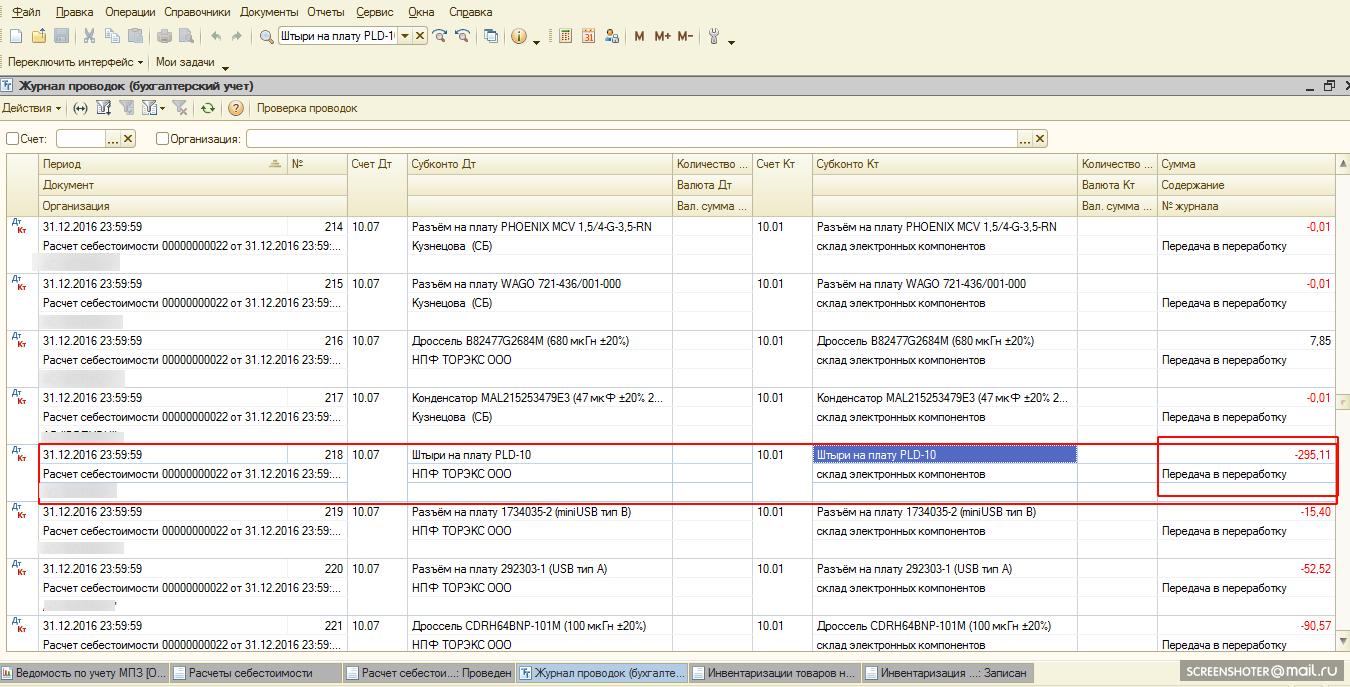This screenshot has height=687, width=1350.
Task: Click the date interval (↔) icon
Action: (x=81, y=108)
